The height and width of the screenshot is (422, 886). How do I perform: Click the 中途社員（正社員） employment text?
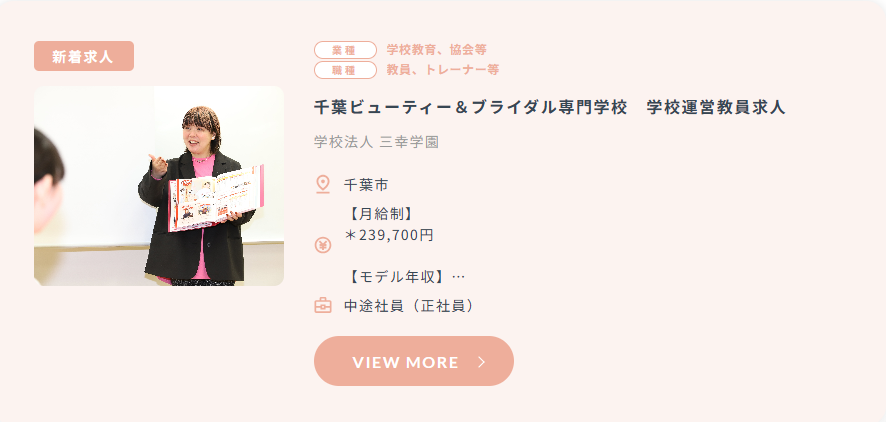pos(410,306)
